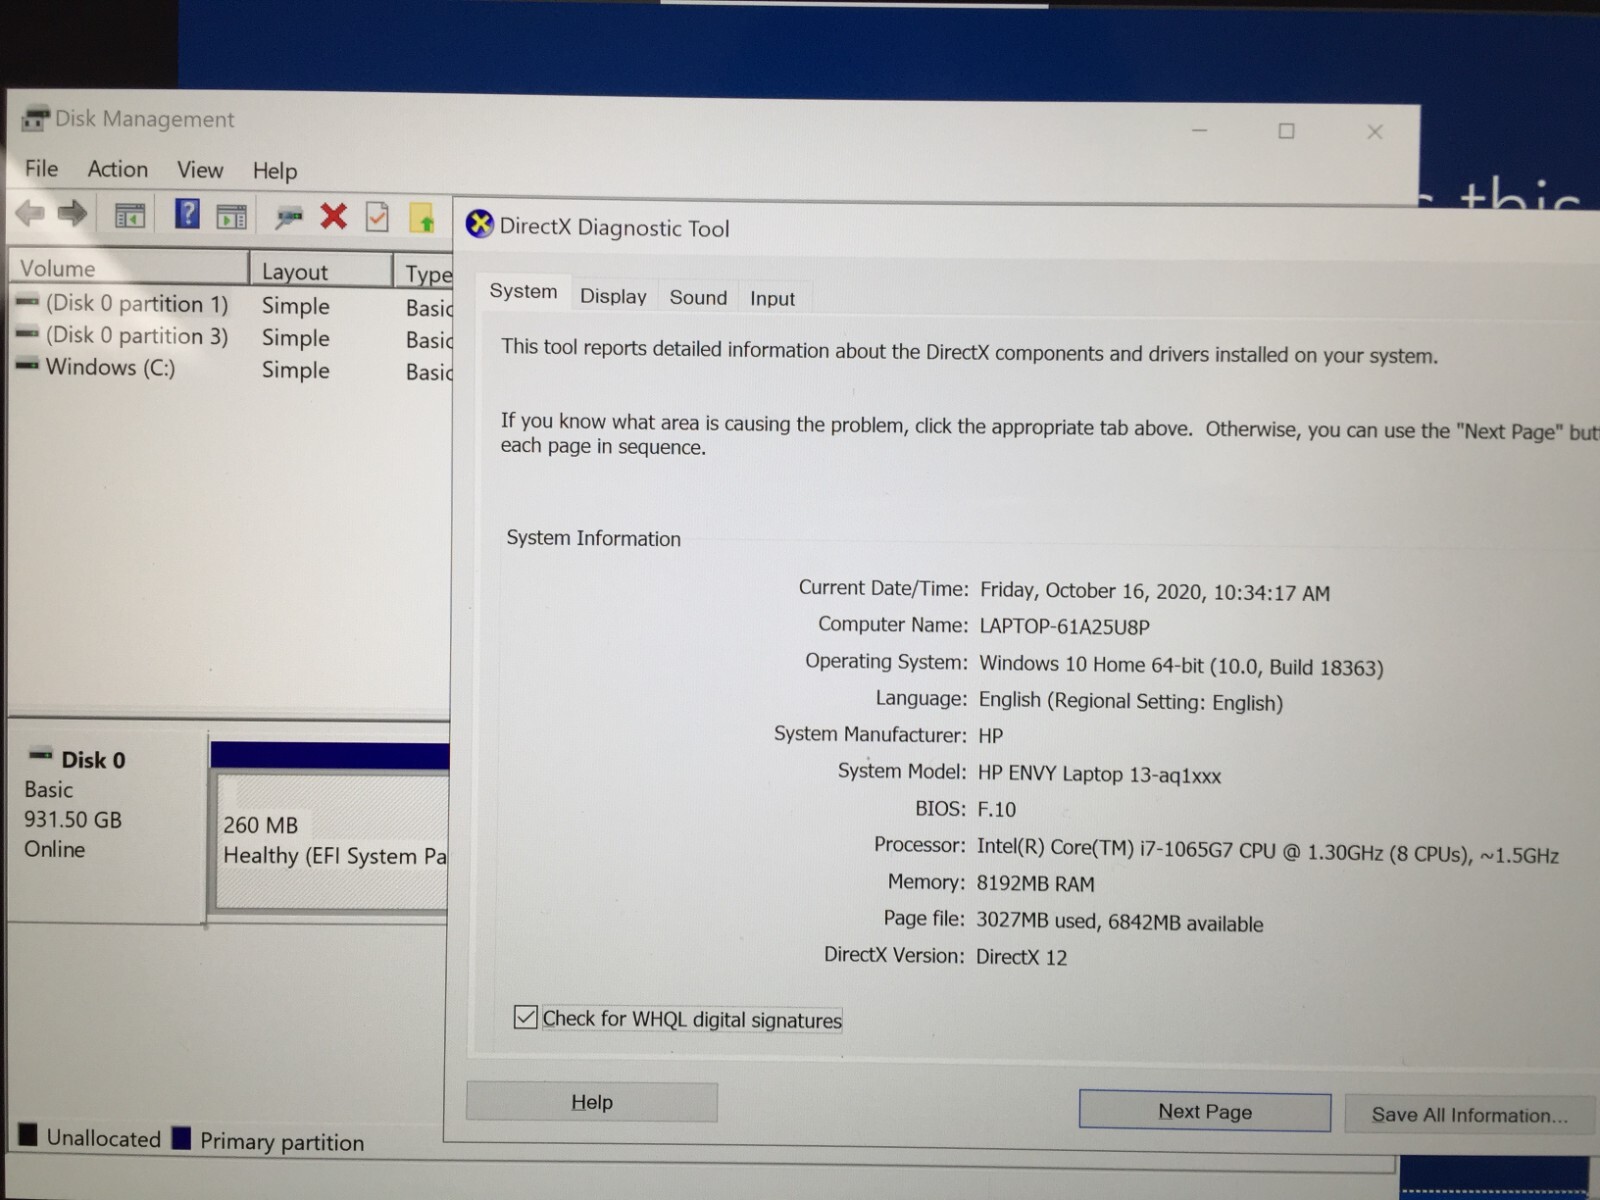This screenshot has height=1200, width=1600.
Task: Open the Action menu in Disk Management
Action: [117, 169]
